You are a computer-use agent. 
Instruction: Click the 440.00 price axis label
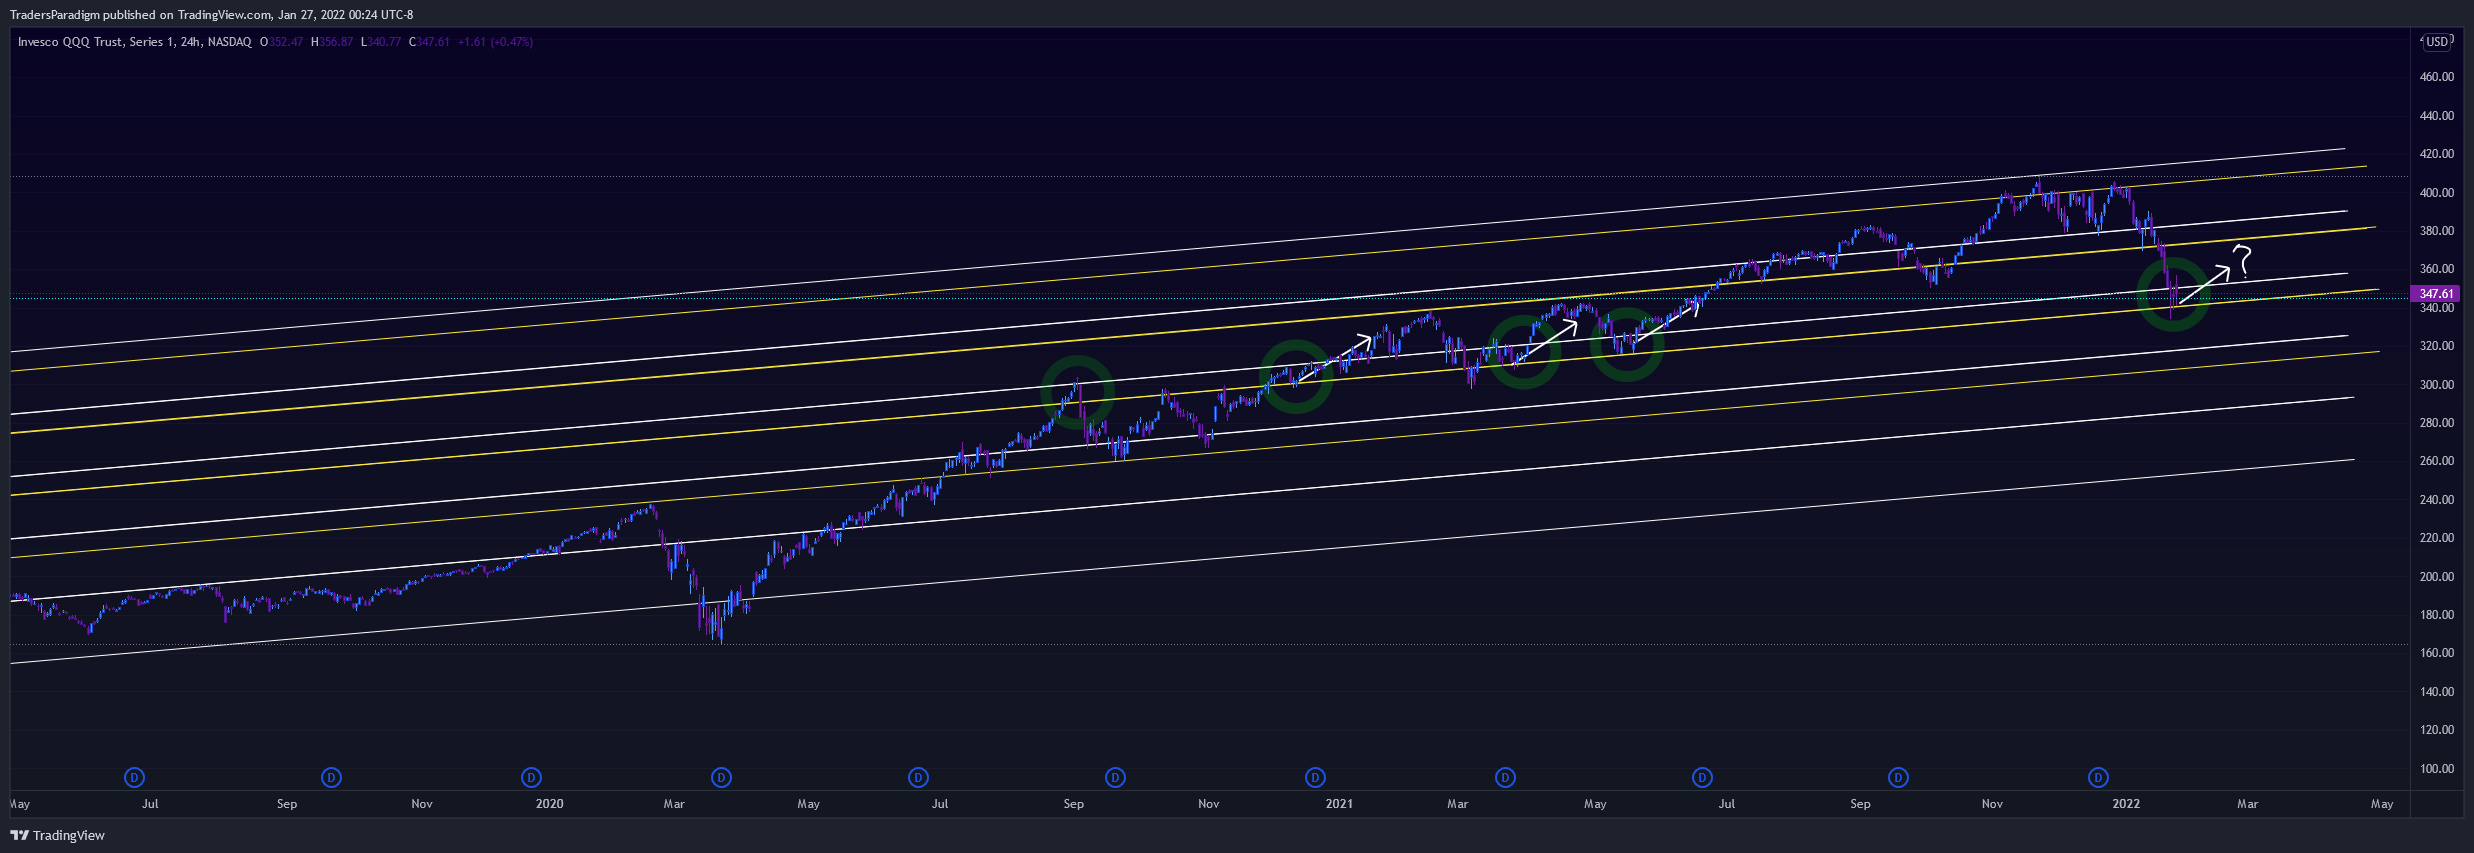pos(2436,116)
